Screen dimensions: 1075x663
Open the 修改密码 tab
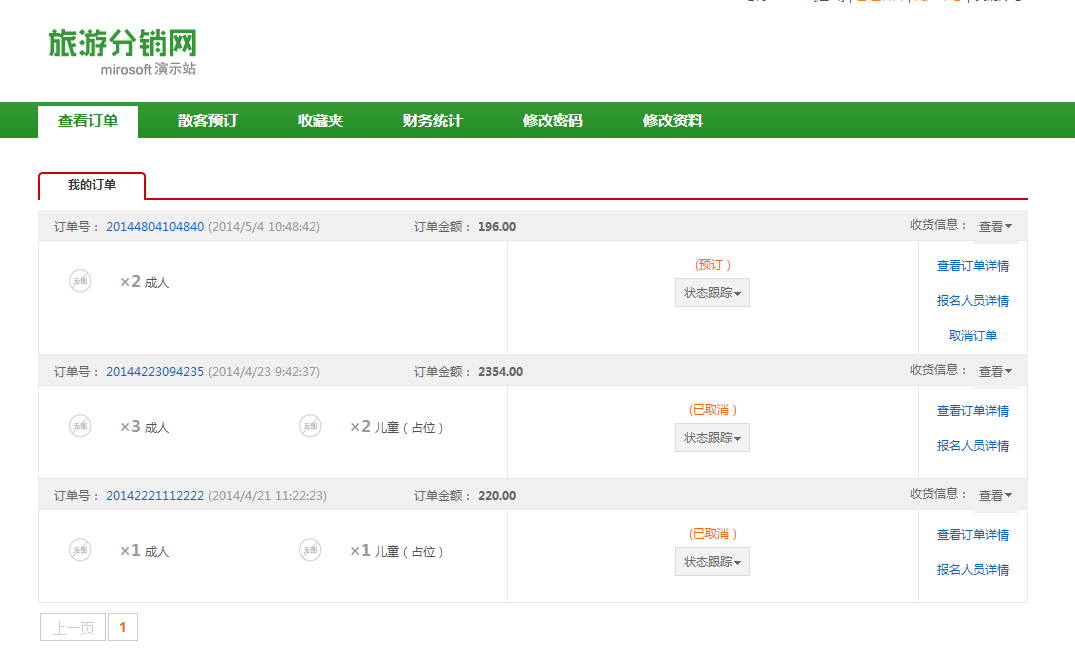[553, 121]
